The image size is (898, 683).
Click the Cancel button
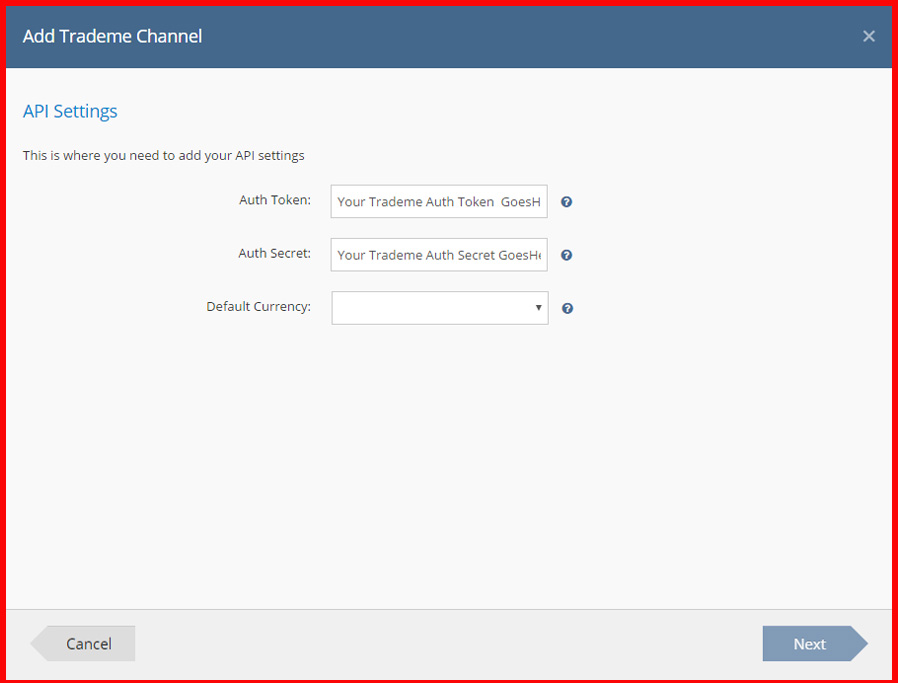click(x=83, y=643)
